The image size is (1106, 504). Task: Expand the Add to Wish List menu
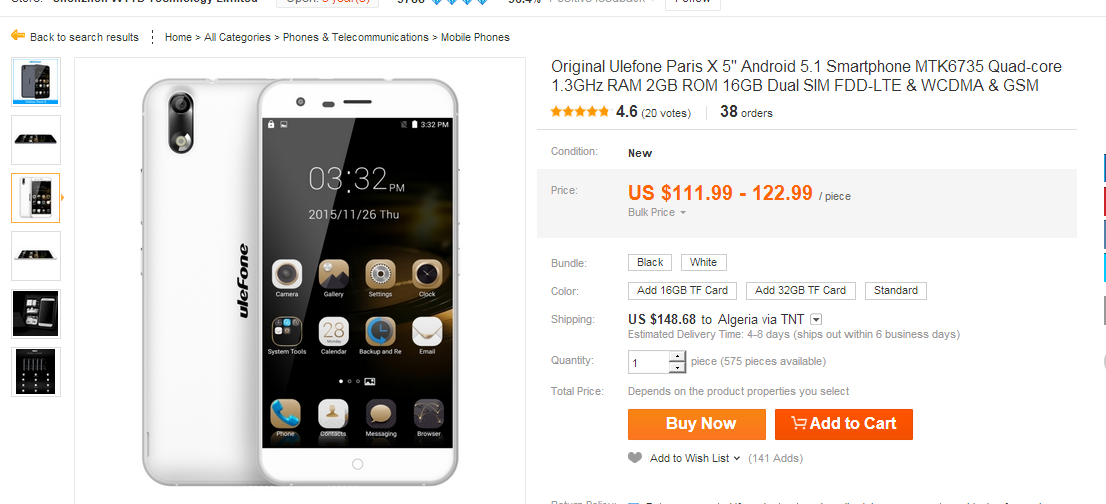click(x=695, y=458)
